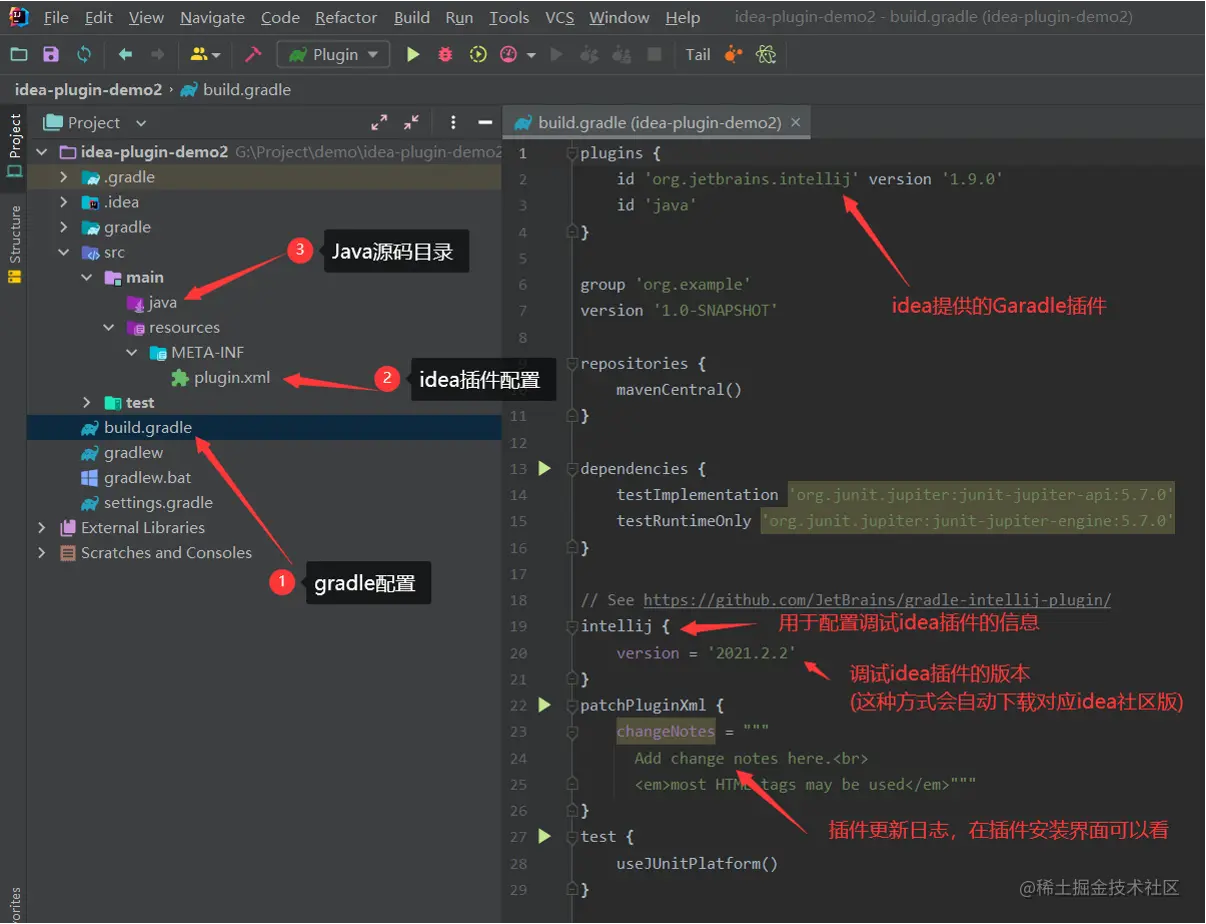Click run gutter icon beside test line

pyautogui.click(x=544, y=836)
